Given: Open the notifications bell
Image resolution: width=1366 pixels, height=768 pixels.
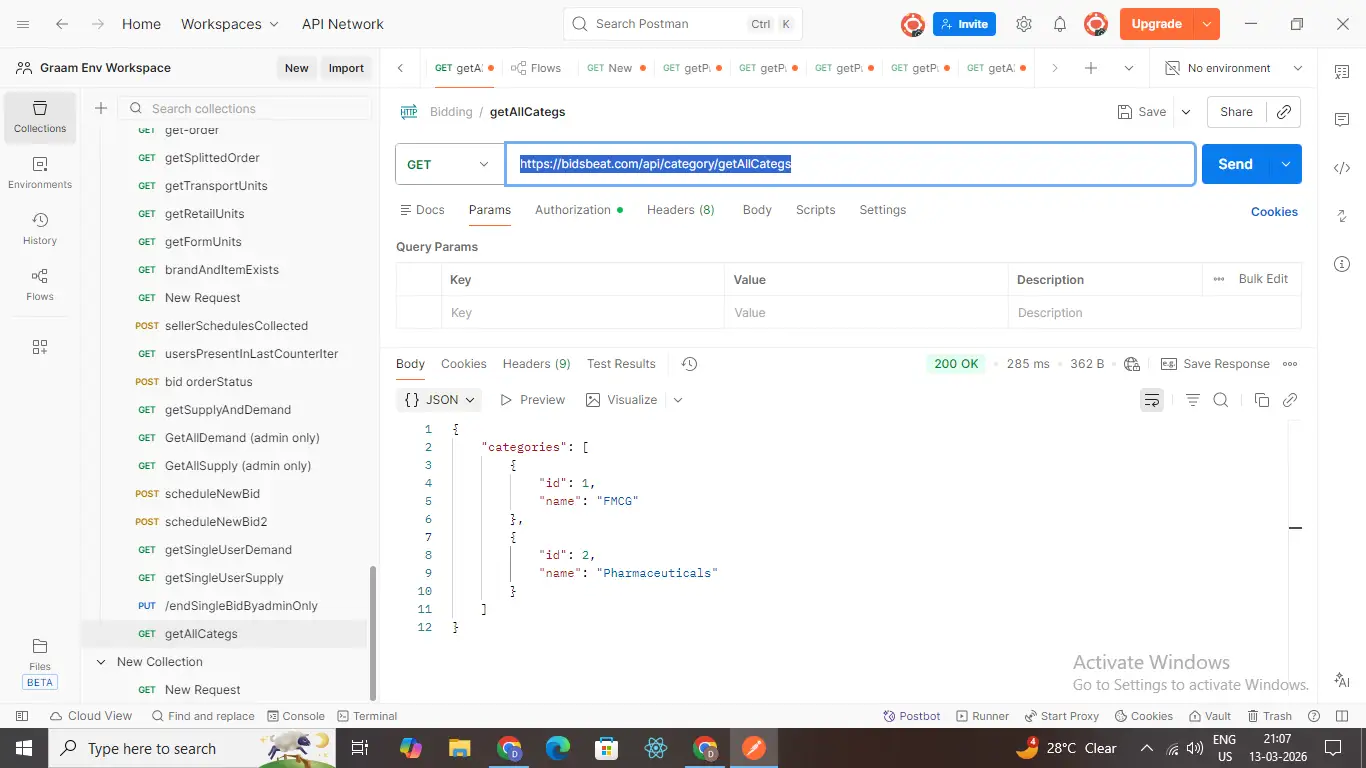Looking at the screenshot, I should click(1060, 24).
